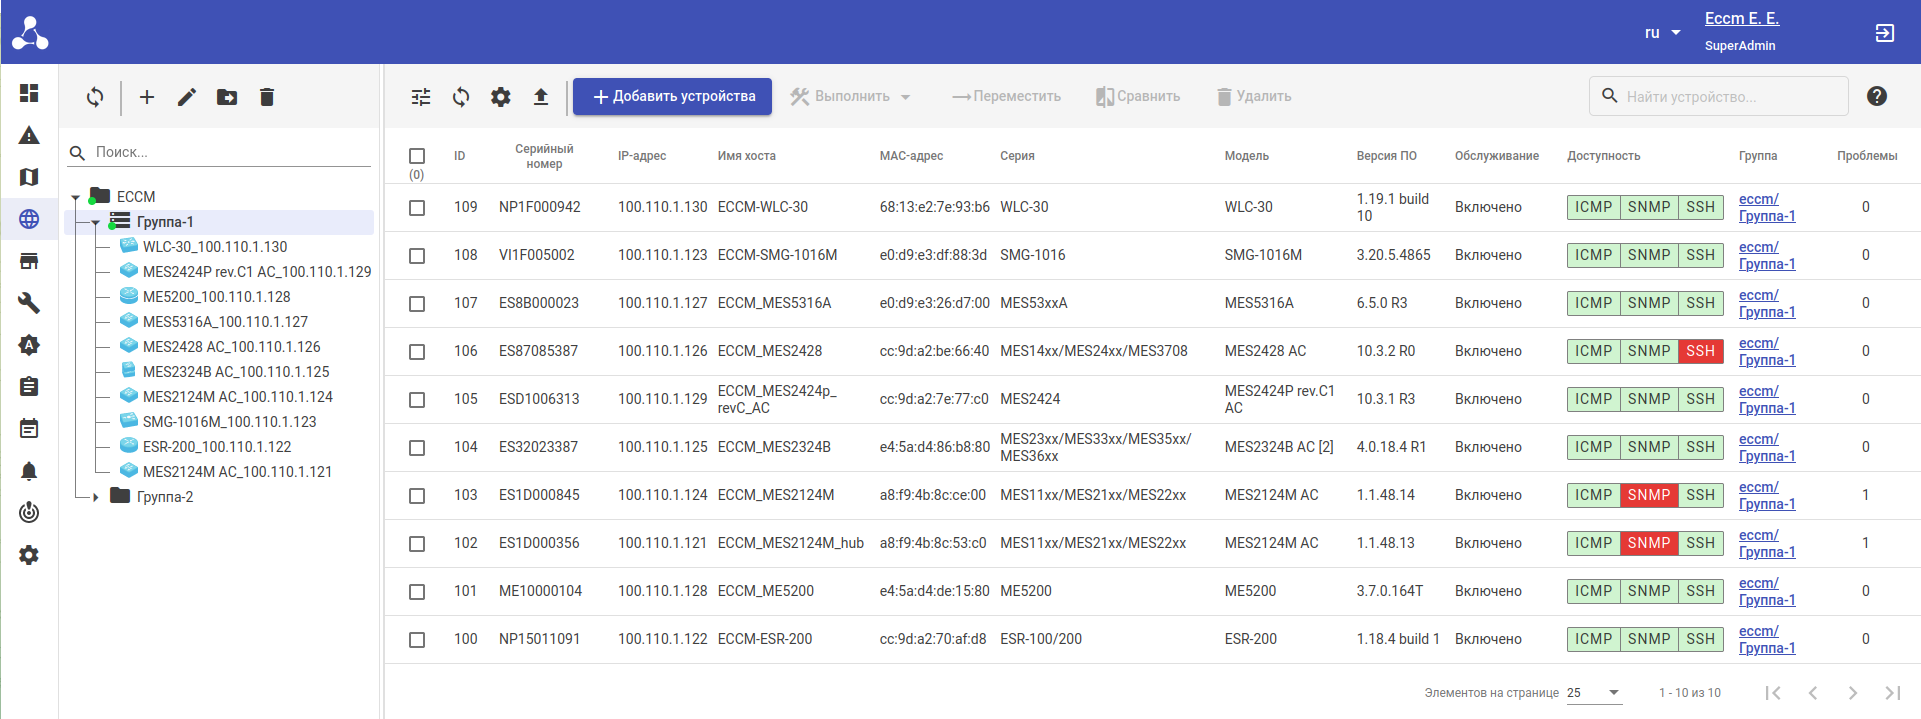Click the upload icon in device toolbar
This screenshot has width=1921, height=719.
(x=541, y=97)
